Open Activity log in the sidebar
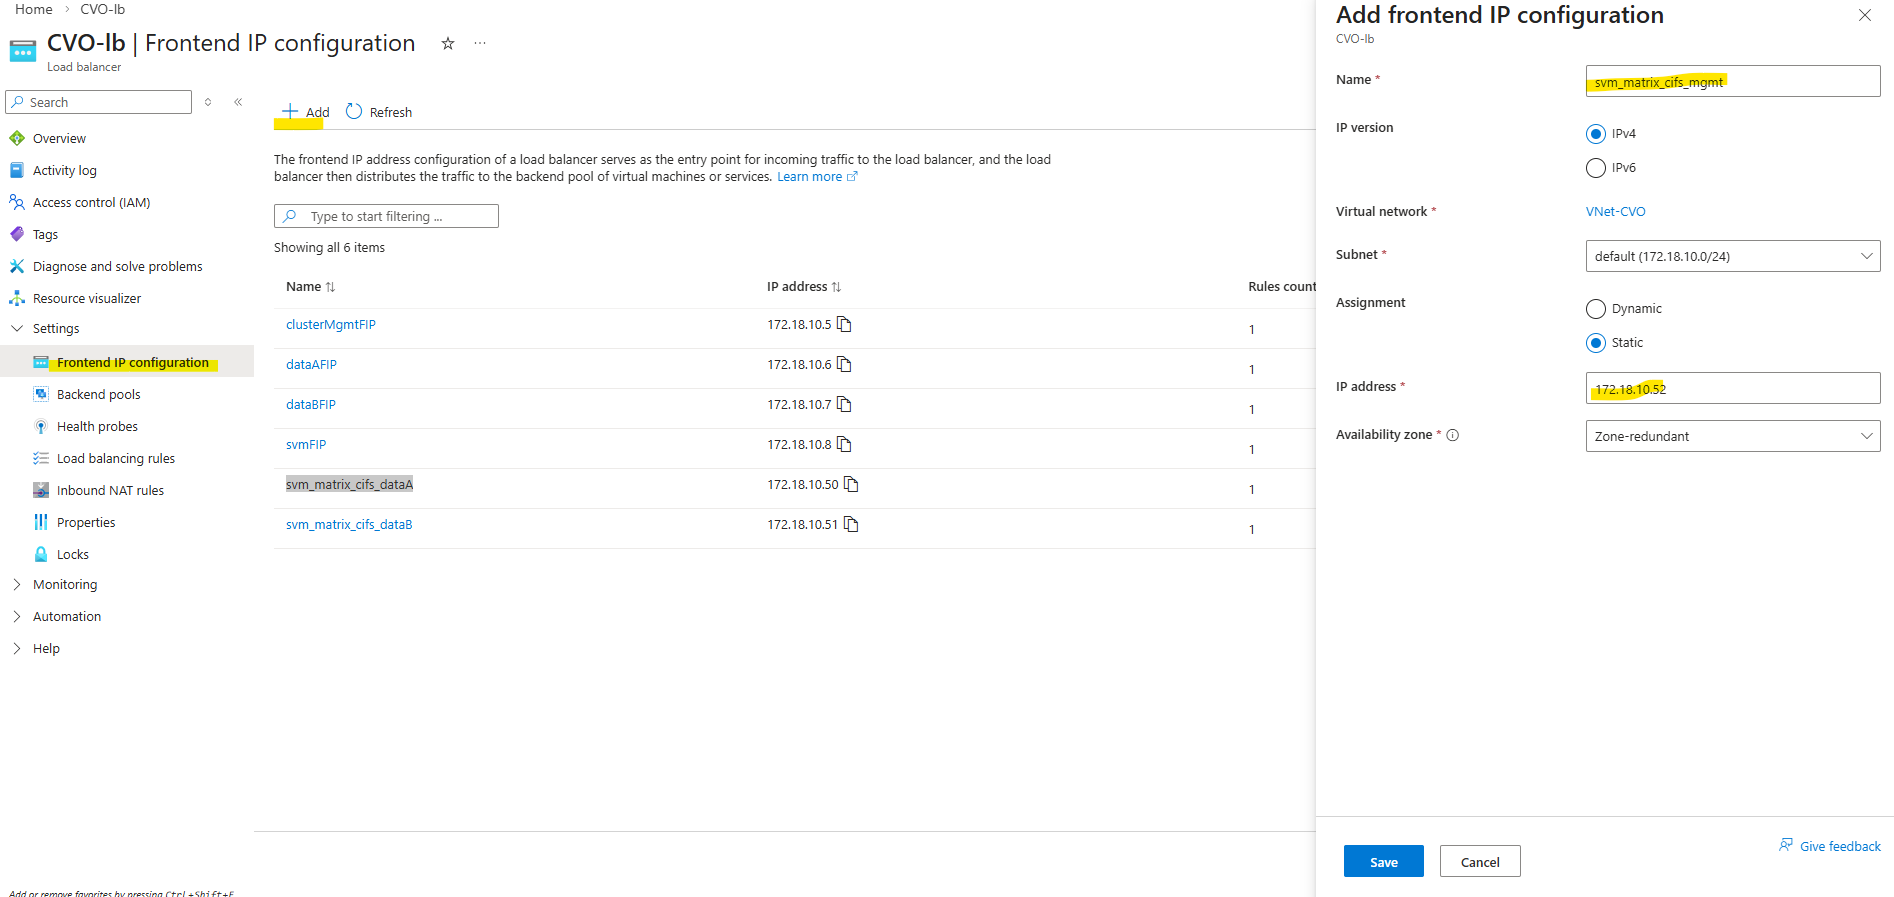The image size is (1894, 897). [64, 171]
